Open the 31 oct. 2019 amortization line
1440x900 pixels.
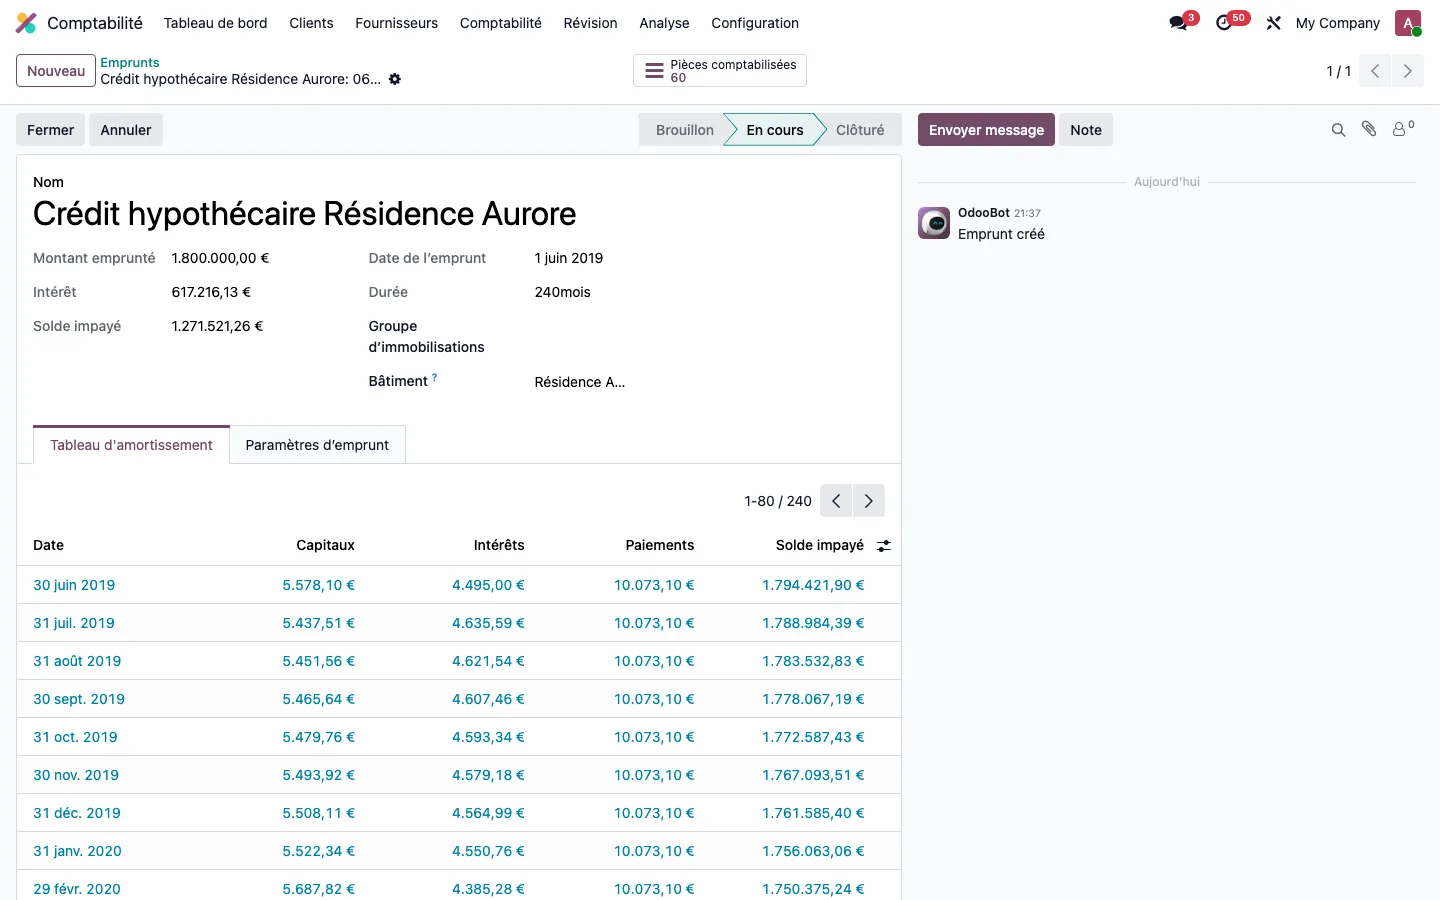[x=459, y=737]
